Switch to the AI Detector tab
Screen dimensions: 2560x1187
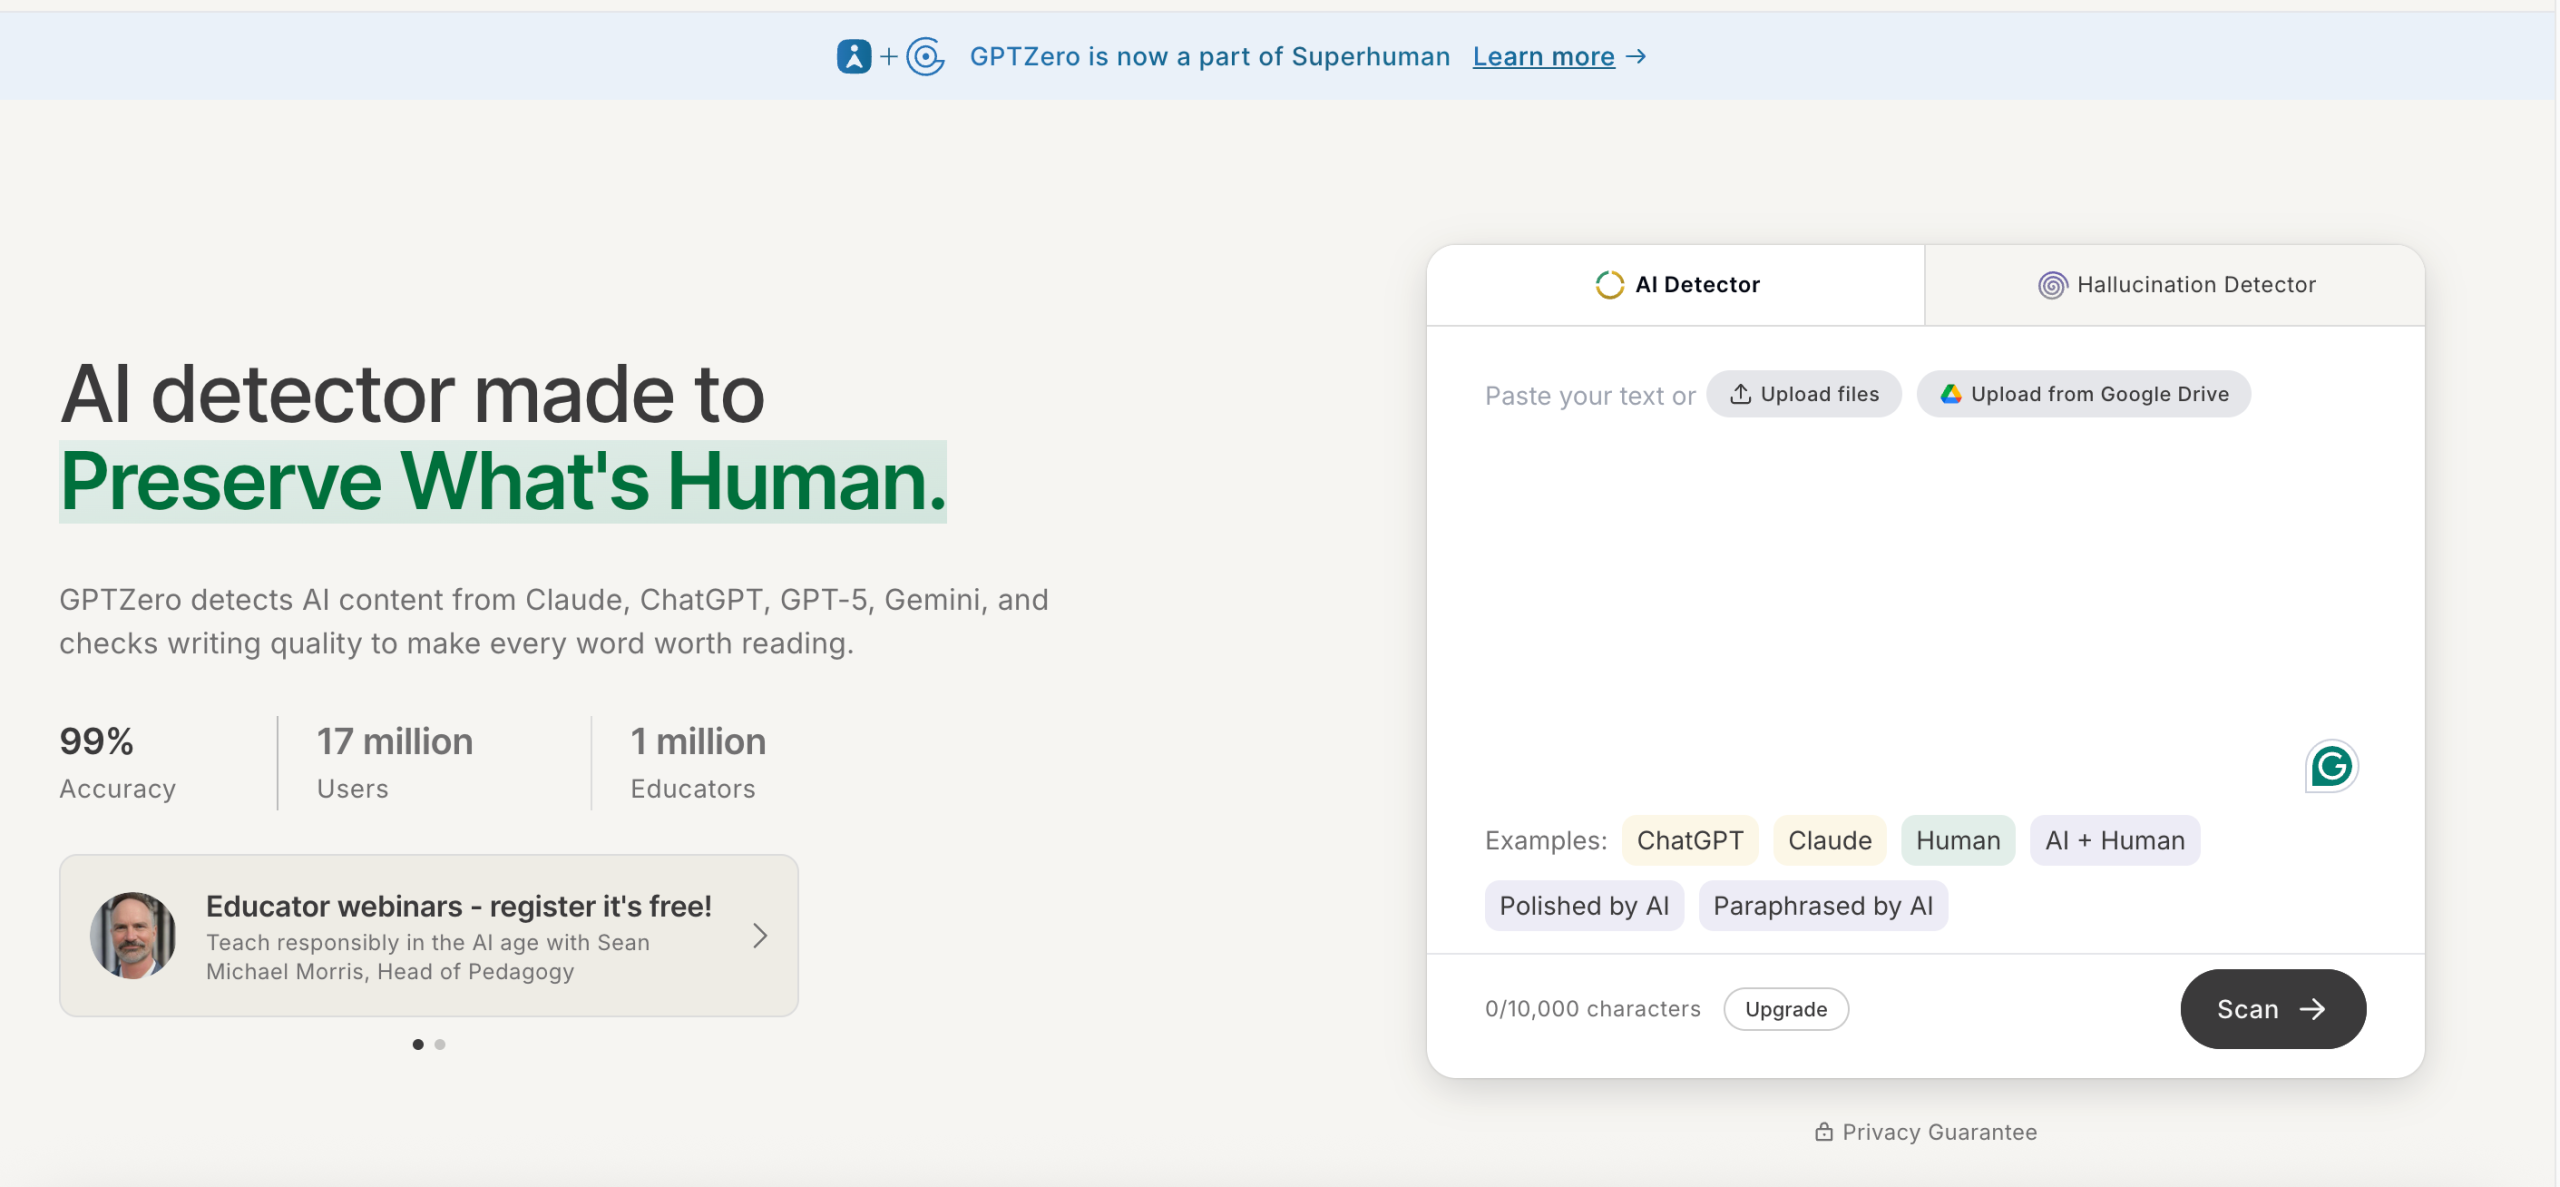(x=1676, y=285)
